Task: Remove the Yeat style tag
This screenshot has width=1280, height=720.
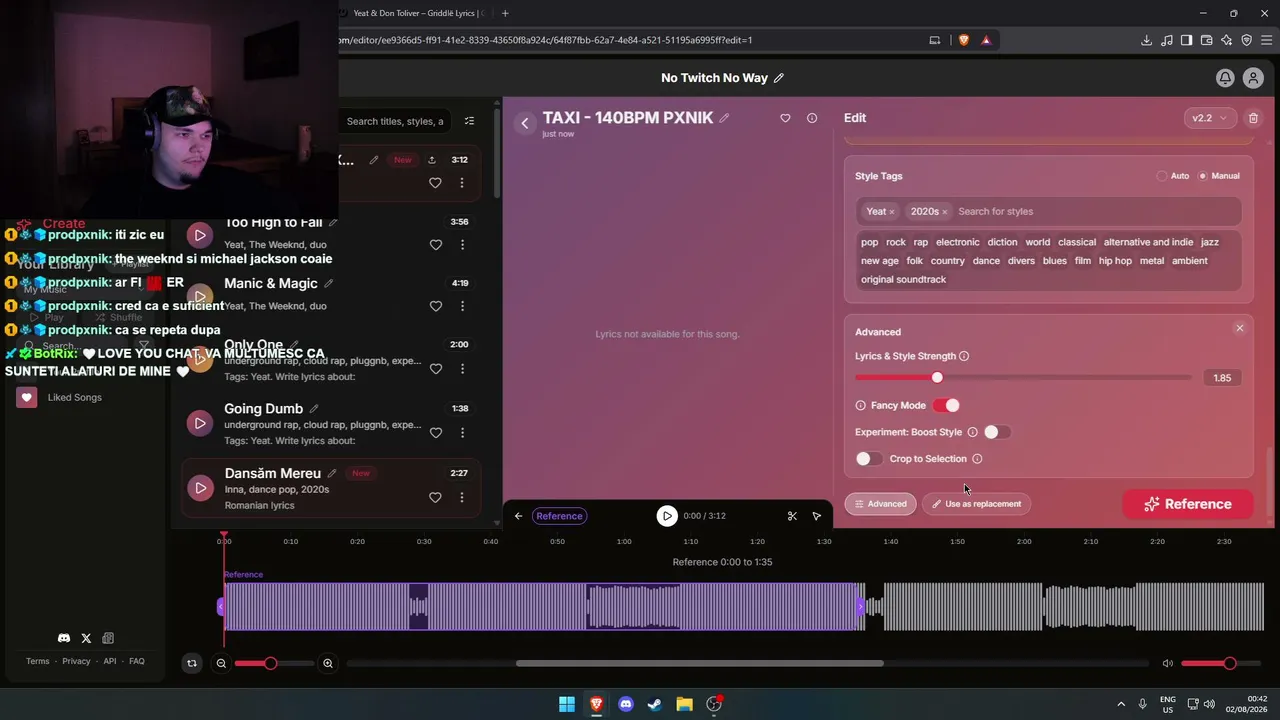Action: pos(891,212)
